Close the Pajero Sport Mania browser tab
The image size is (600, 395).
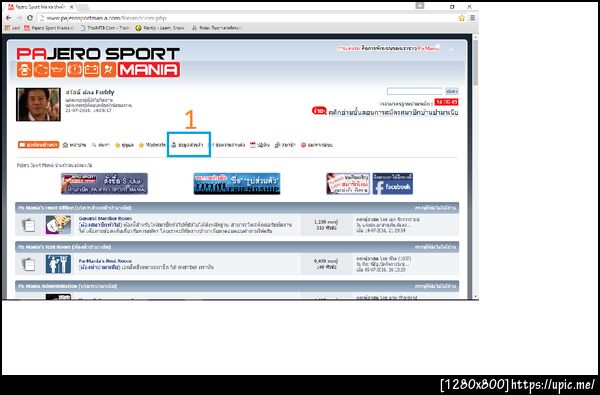point(72,7)
